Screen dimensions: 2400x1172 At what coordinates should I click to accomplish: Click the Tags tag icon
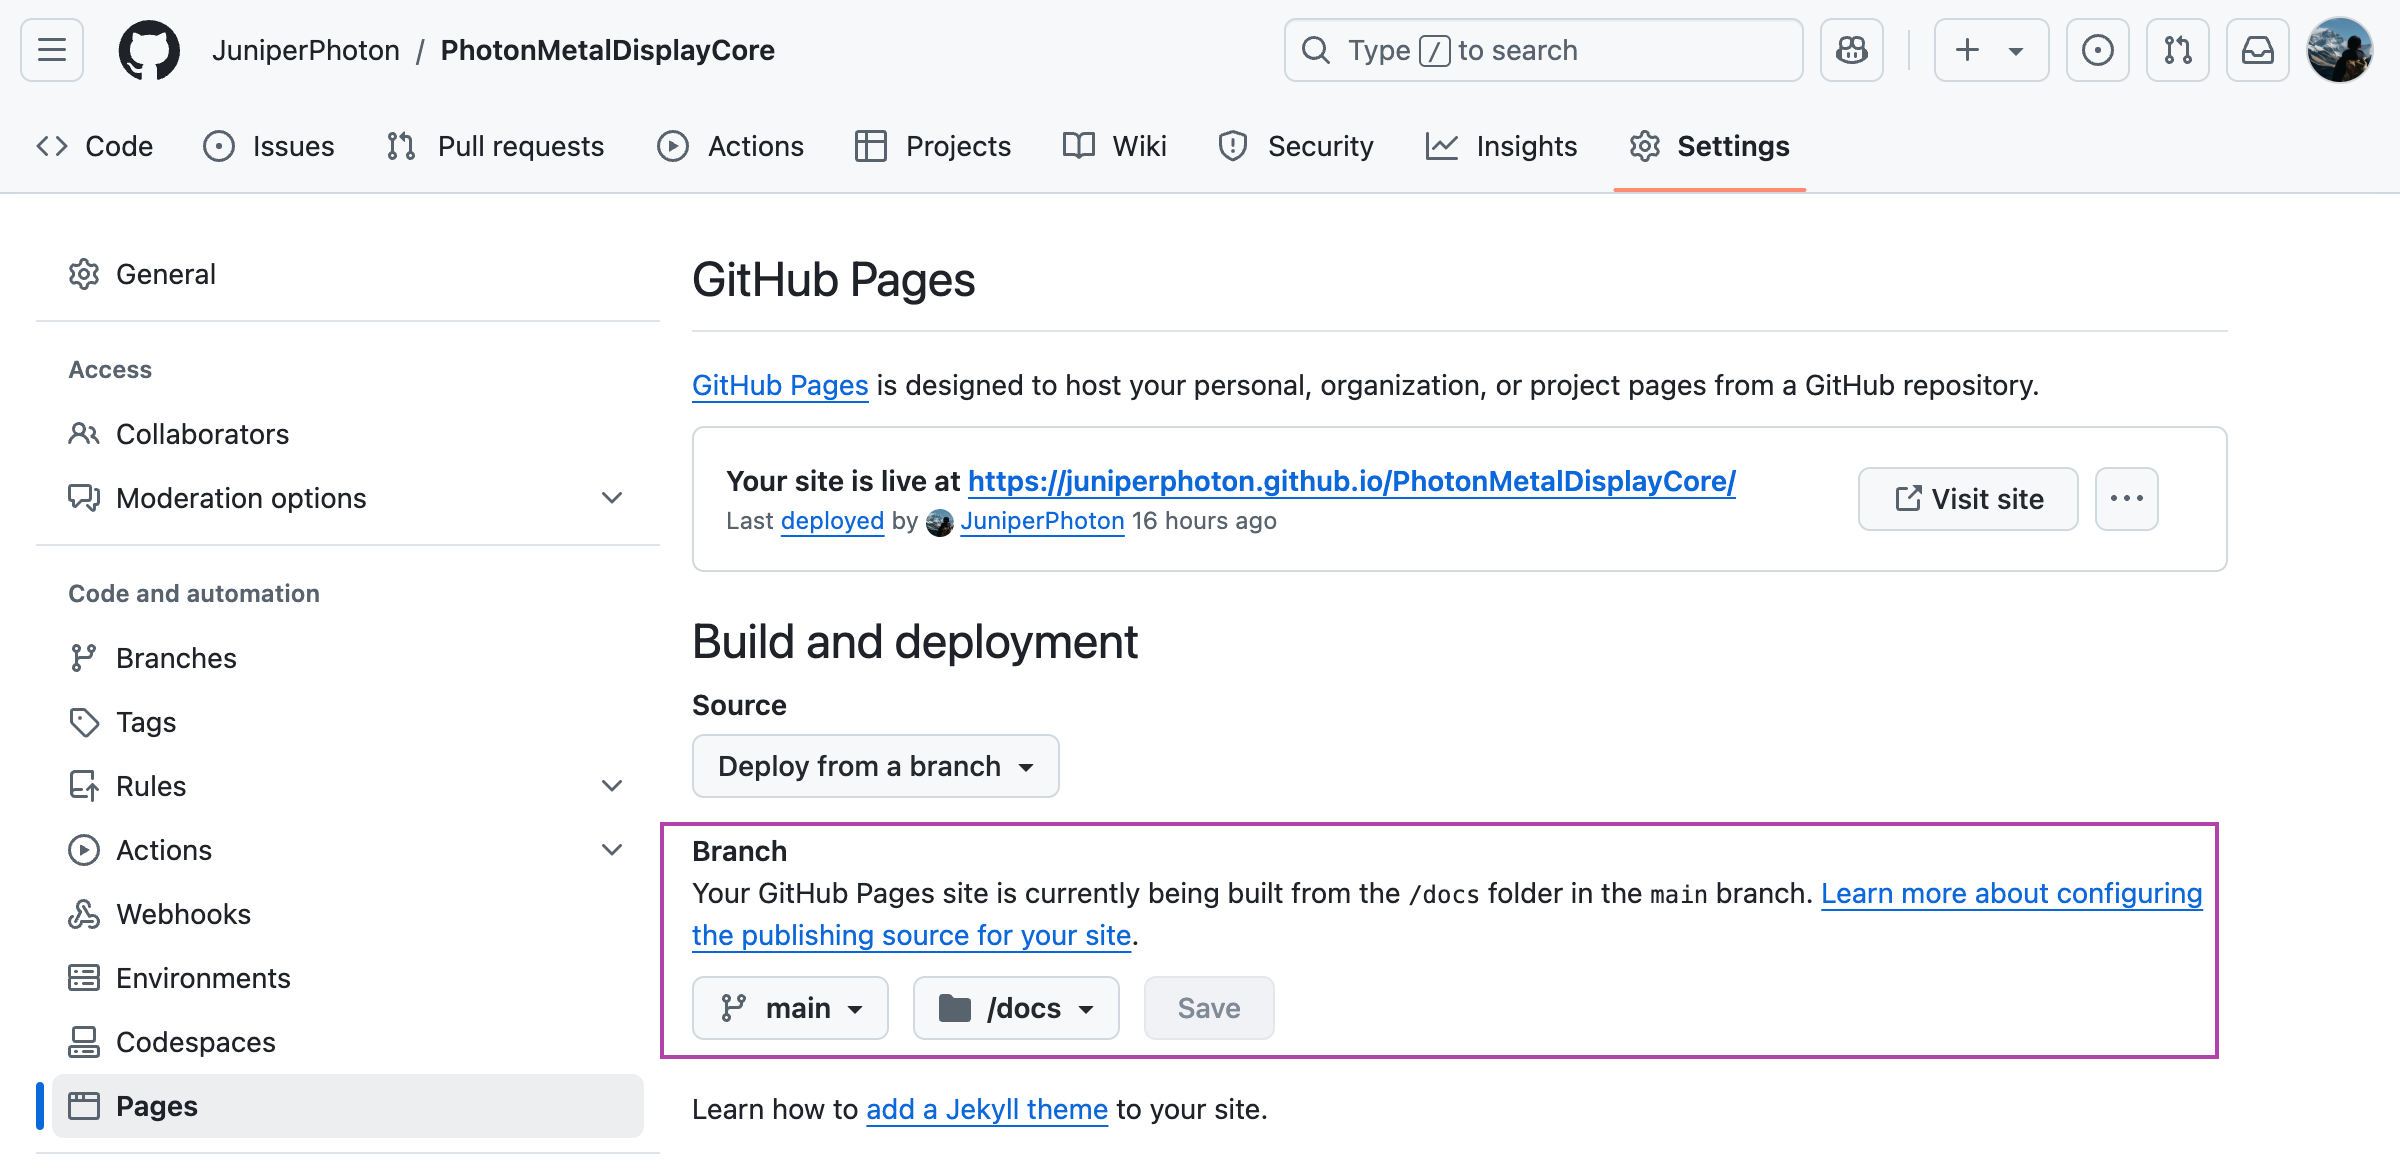pyautogui.click(x=84, y=722)
